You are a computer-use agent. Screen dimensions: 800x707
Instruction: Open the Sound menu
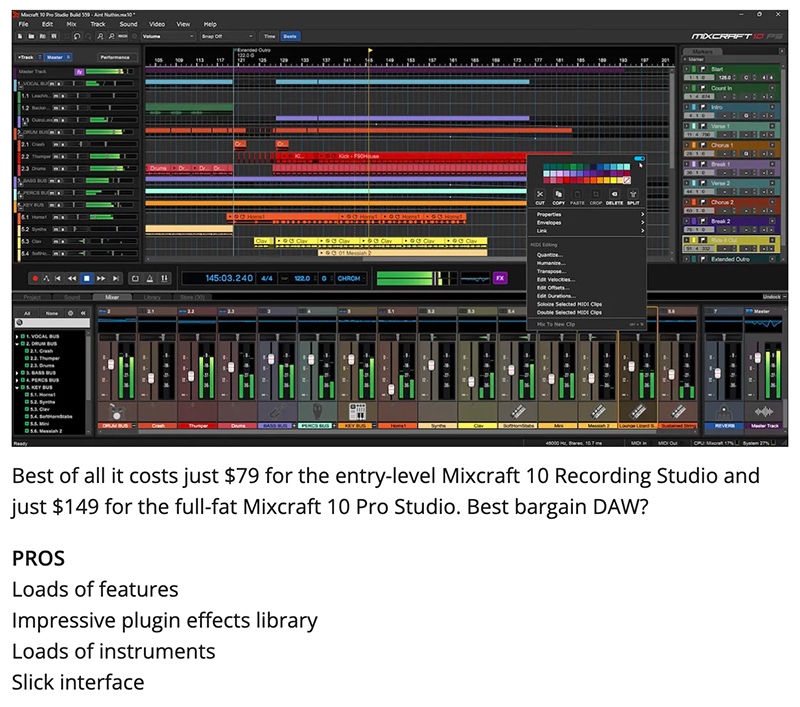pos(128,24)
